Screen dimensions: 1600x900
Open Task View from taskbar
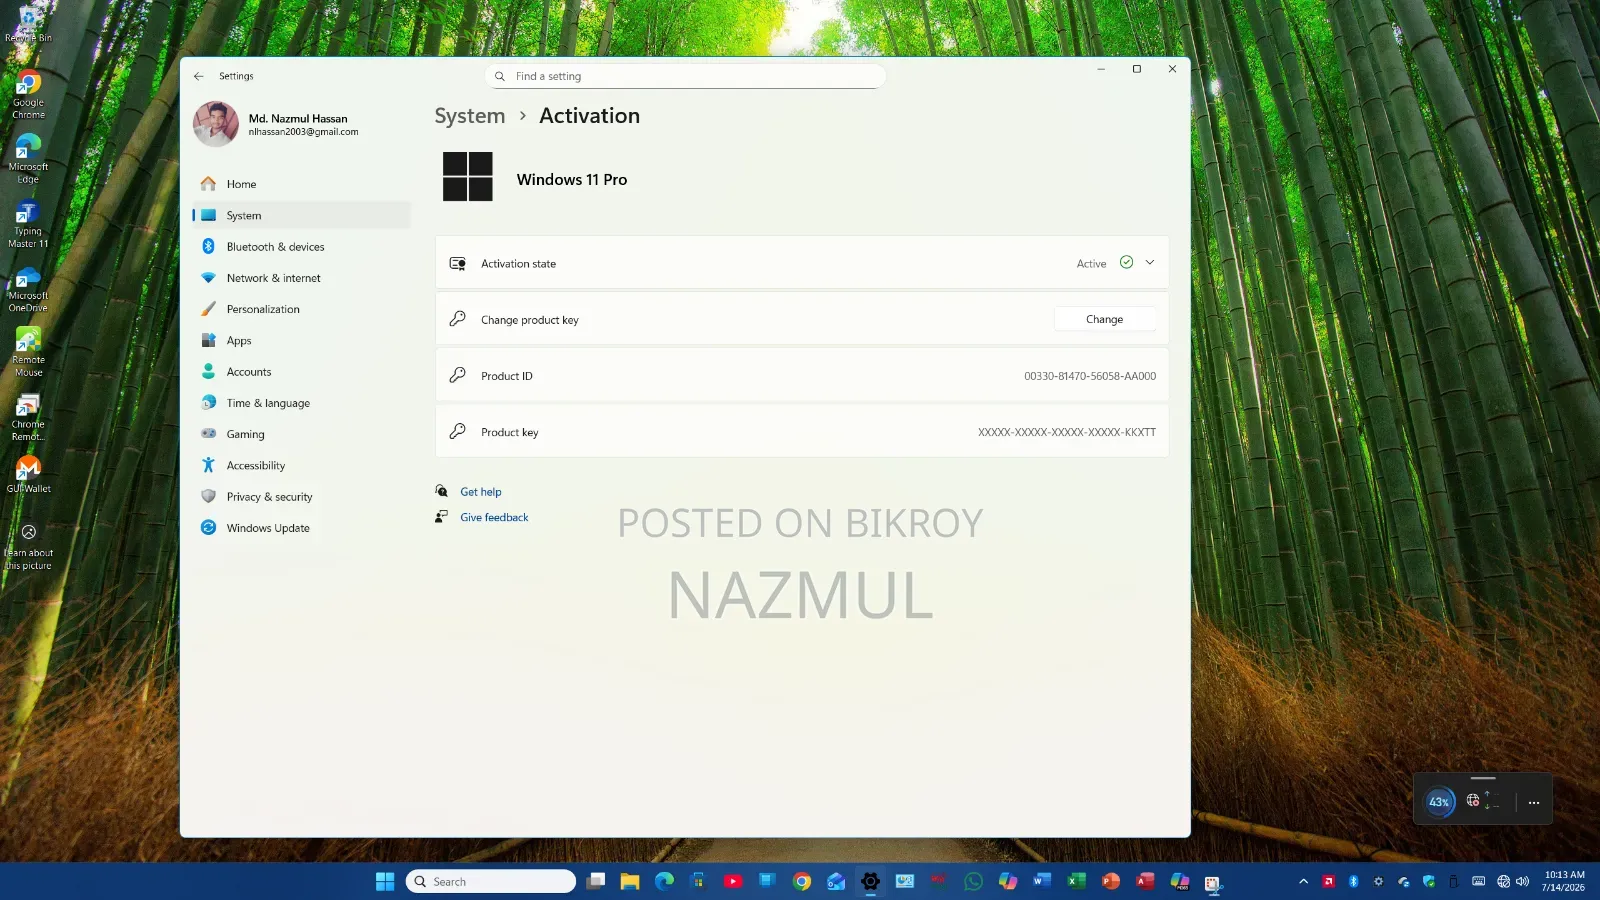tap(596, 881)
